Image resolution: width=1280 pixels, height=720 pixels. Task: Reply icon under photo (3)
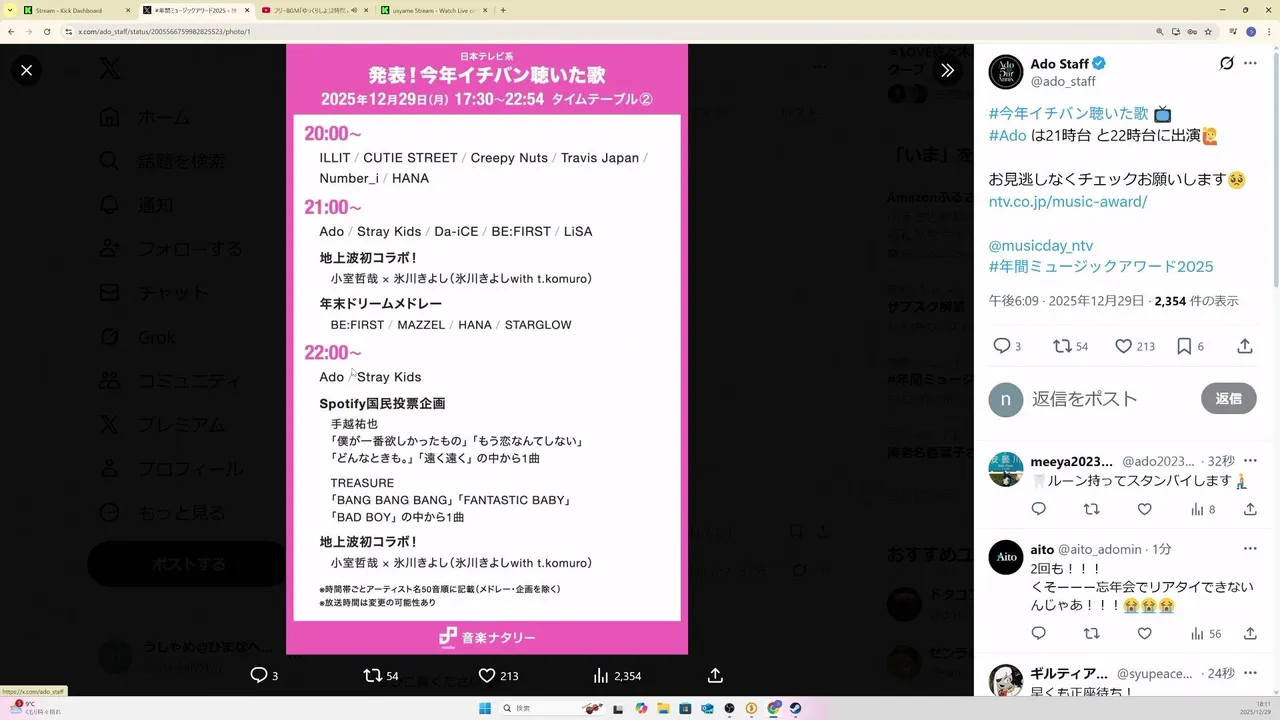[264, 675]
